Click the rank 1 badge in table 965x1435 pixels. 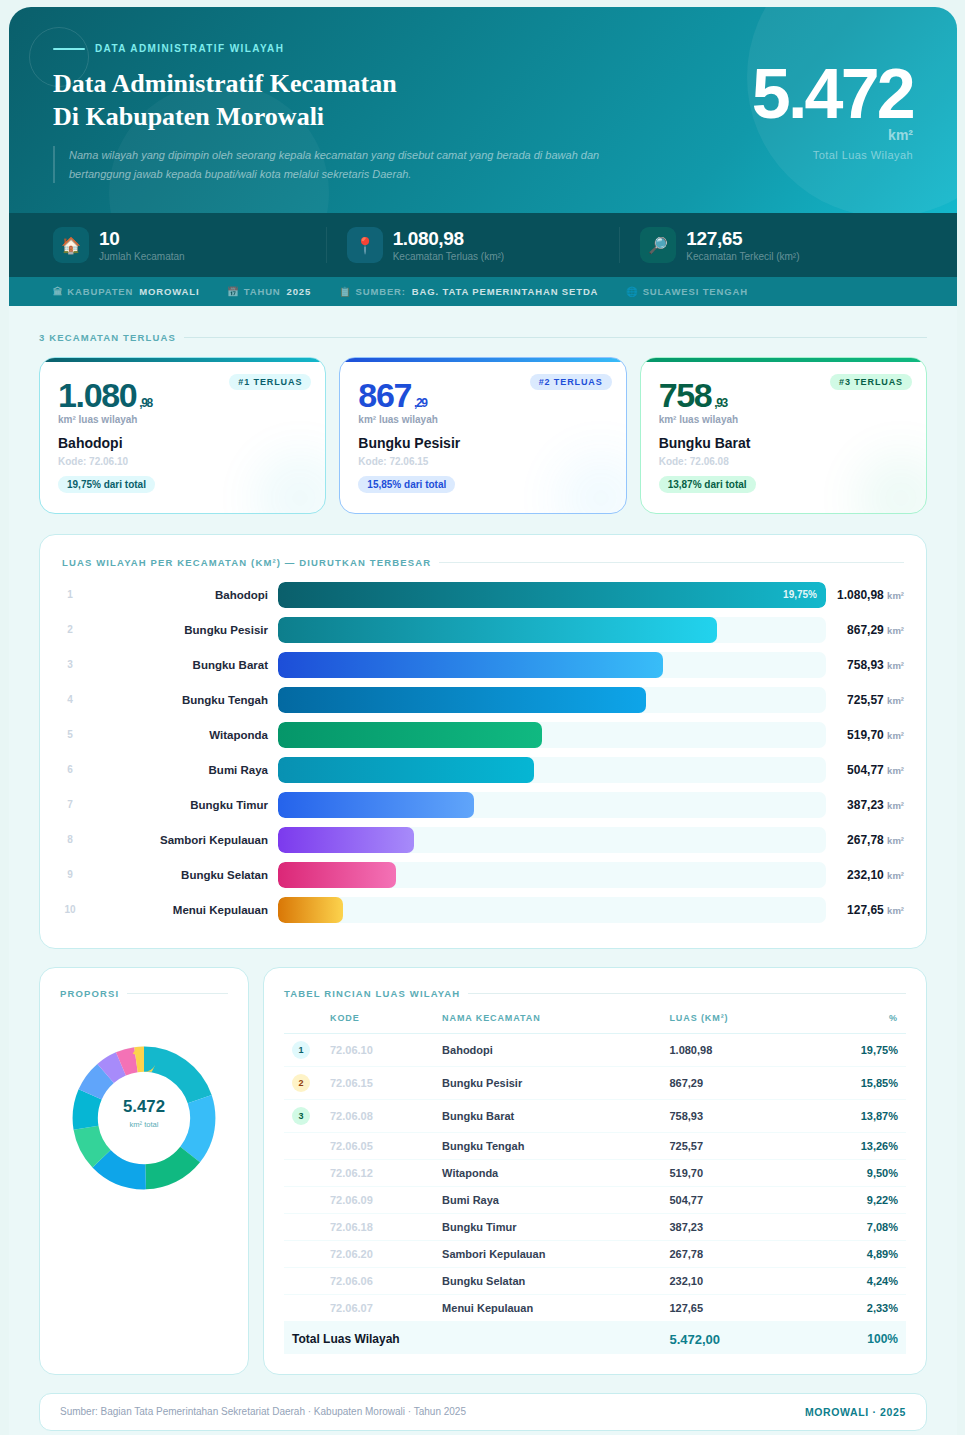pos(301,1050)
